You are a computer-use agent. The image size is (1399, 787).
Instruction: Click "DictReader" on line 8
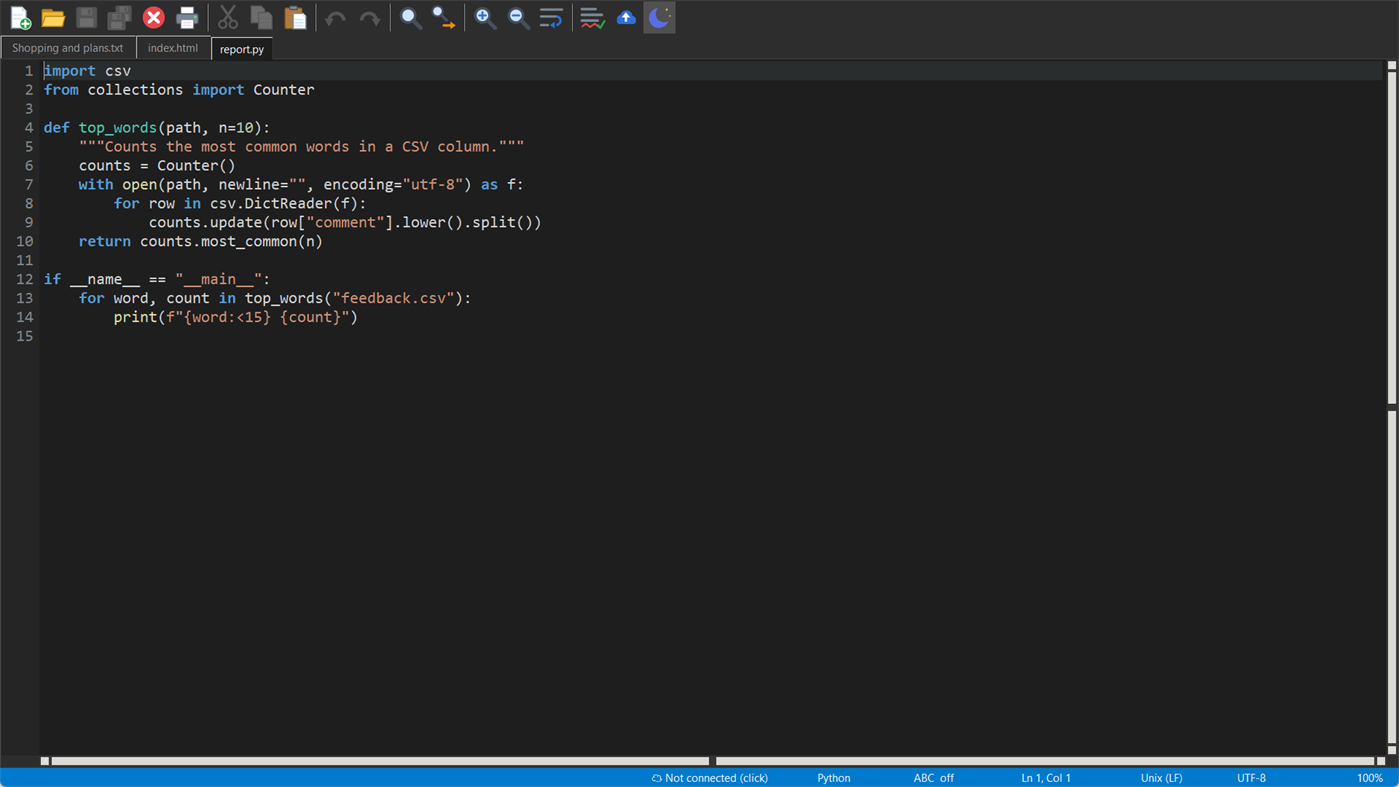click(x=288, y=203)
